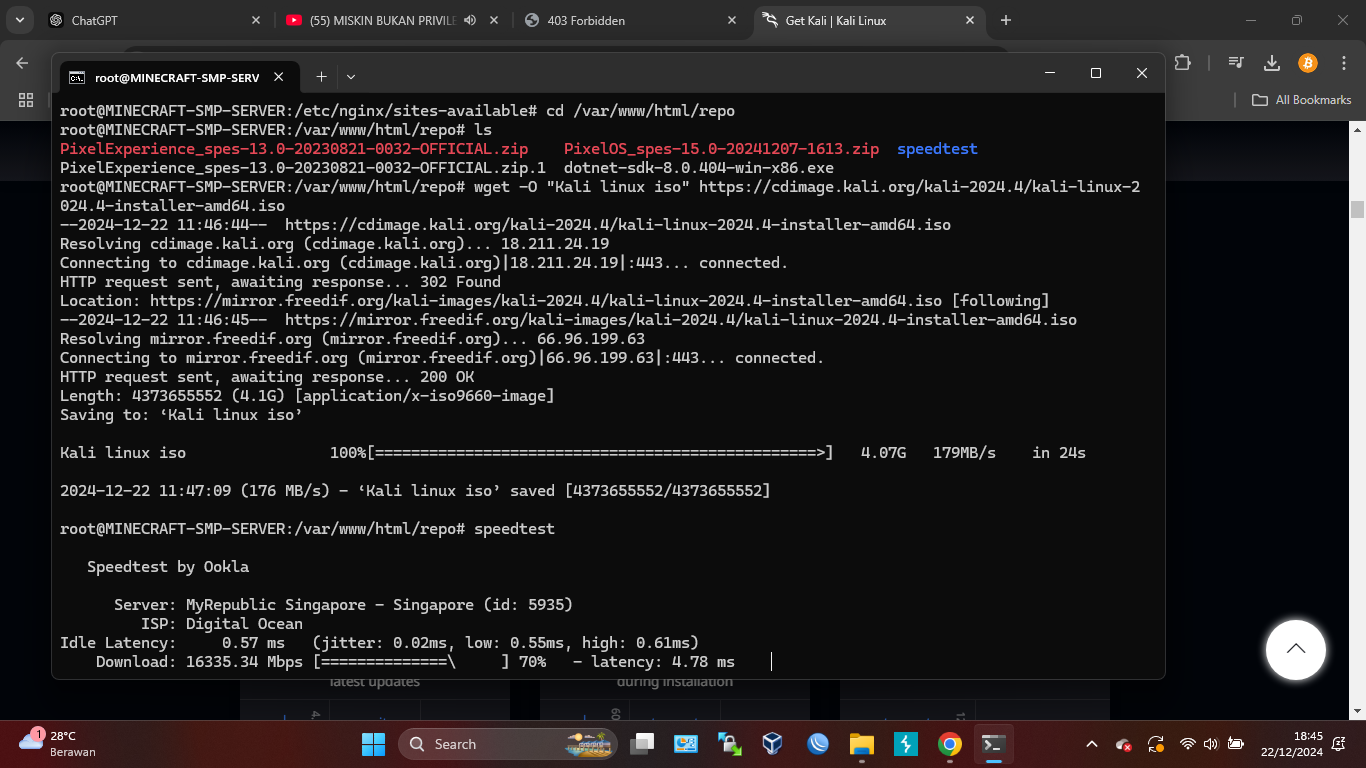Click the PixelOS_spes-15.0-20241207-1613.zip filename
1366x768 pixels.
coord(721,149)
